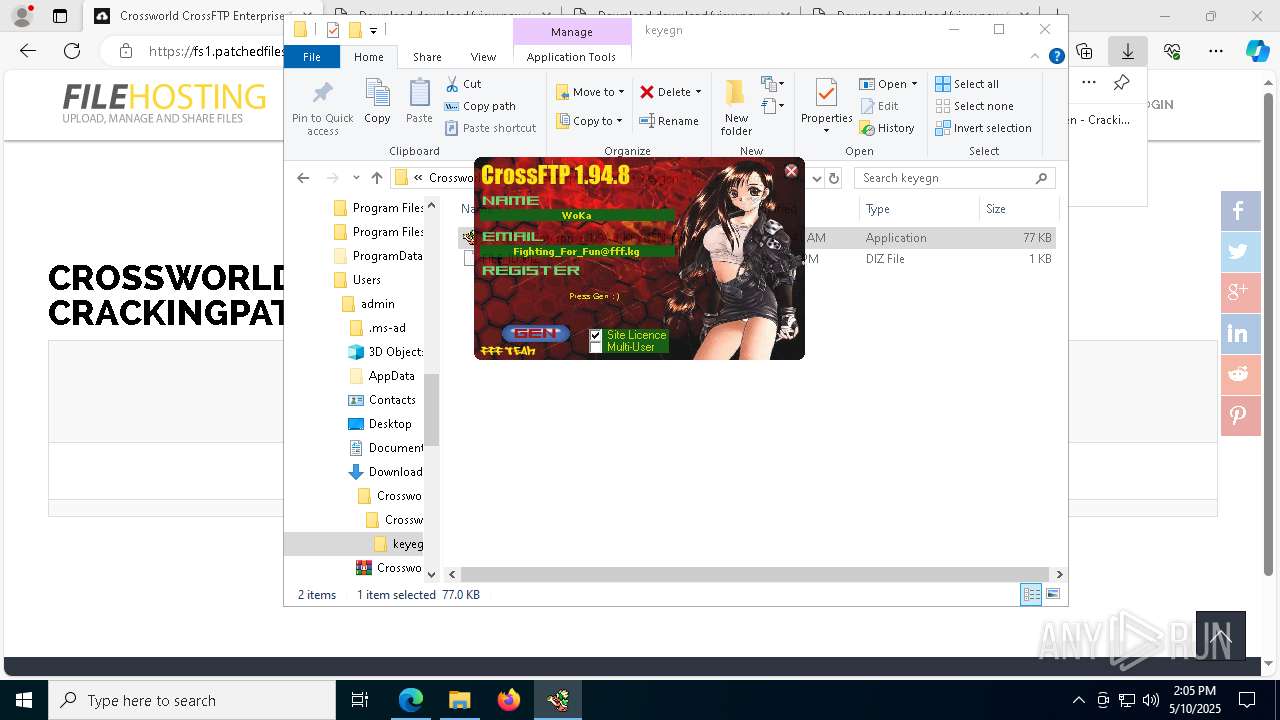Click Select all

[x=967, y=84]
